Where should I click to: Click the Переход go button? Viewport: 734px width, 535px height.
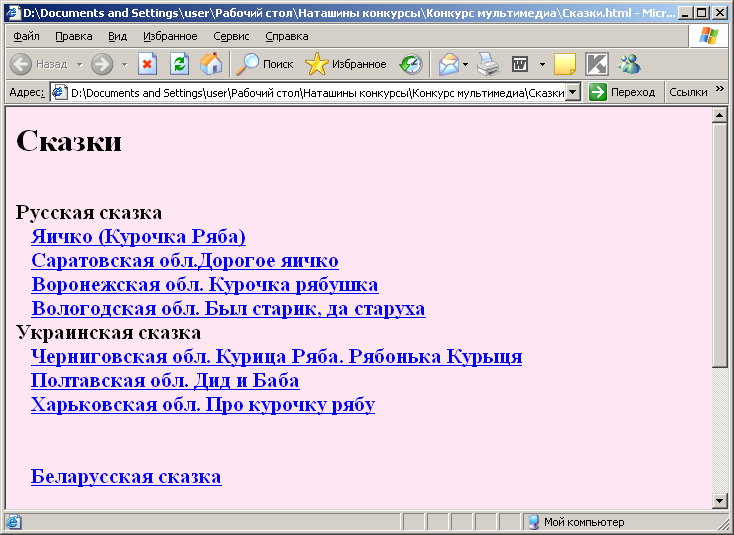tap(622, 92)
